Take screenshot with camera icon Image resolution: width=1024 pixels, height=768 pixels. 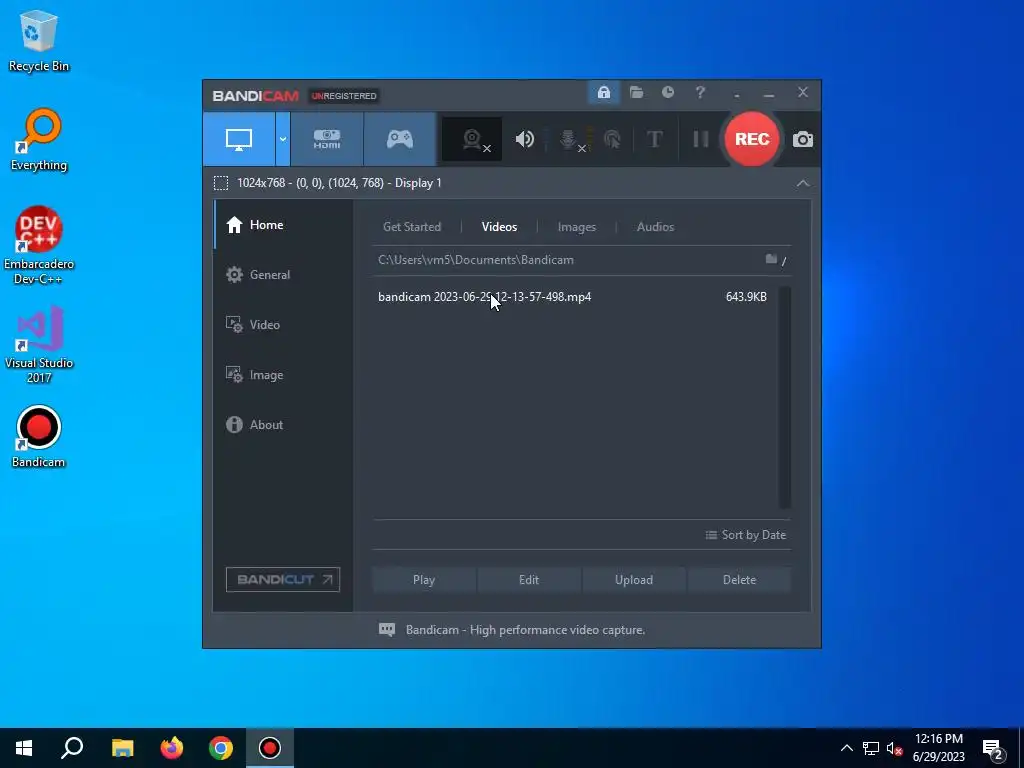pyautogui.click(x=803, y=139)
